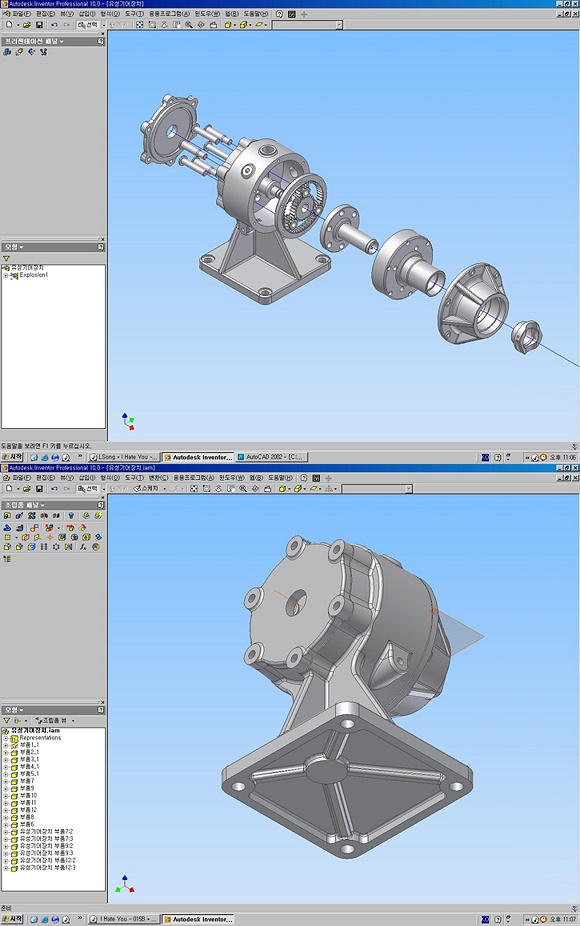Screen dimensions: 580x926
Task: Click Zoom magnifier icon in upper window toolbar
Action: (188, 25)
